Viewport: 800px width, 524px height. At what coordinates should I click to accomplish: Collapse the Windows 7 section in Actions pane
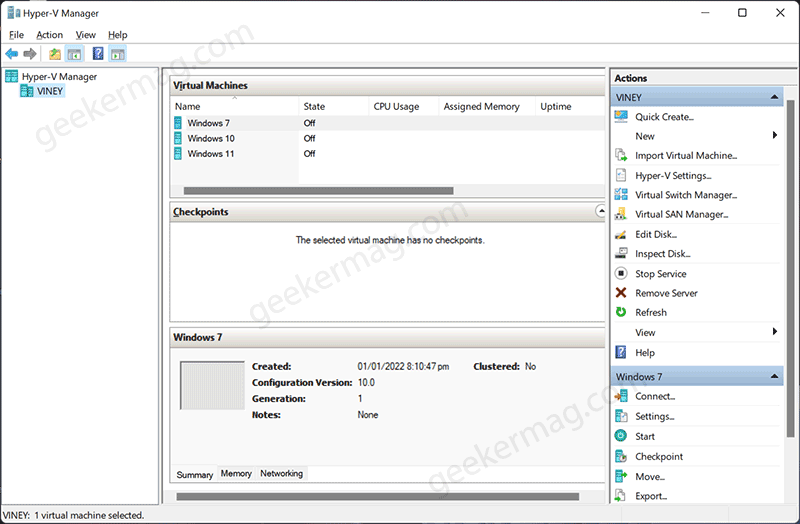point(774,377)
